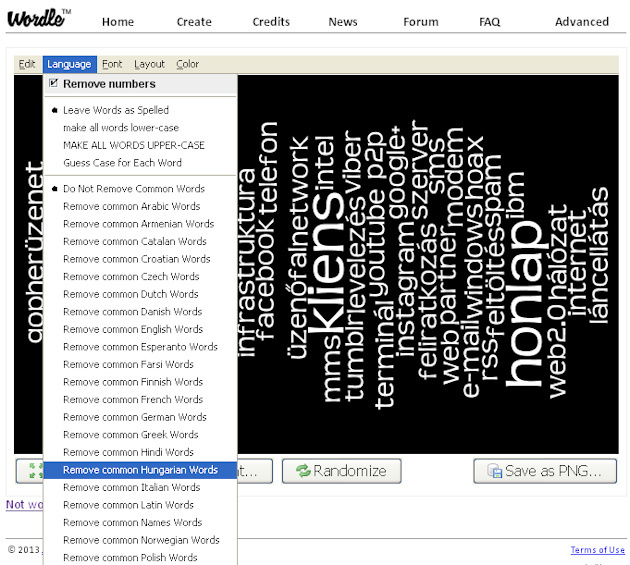The image size is (630, 565).
Task: Click the Save as PNG button
Action: pyautogui.click(x=545, y=471)
